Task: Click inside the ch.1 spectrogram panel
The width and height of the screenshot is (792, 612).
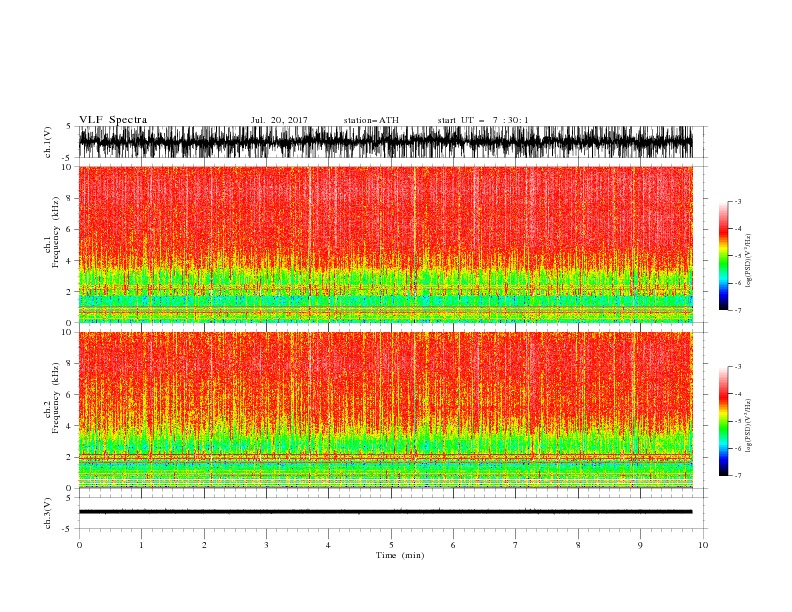Action: [x=385, y=244]
